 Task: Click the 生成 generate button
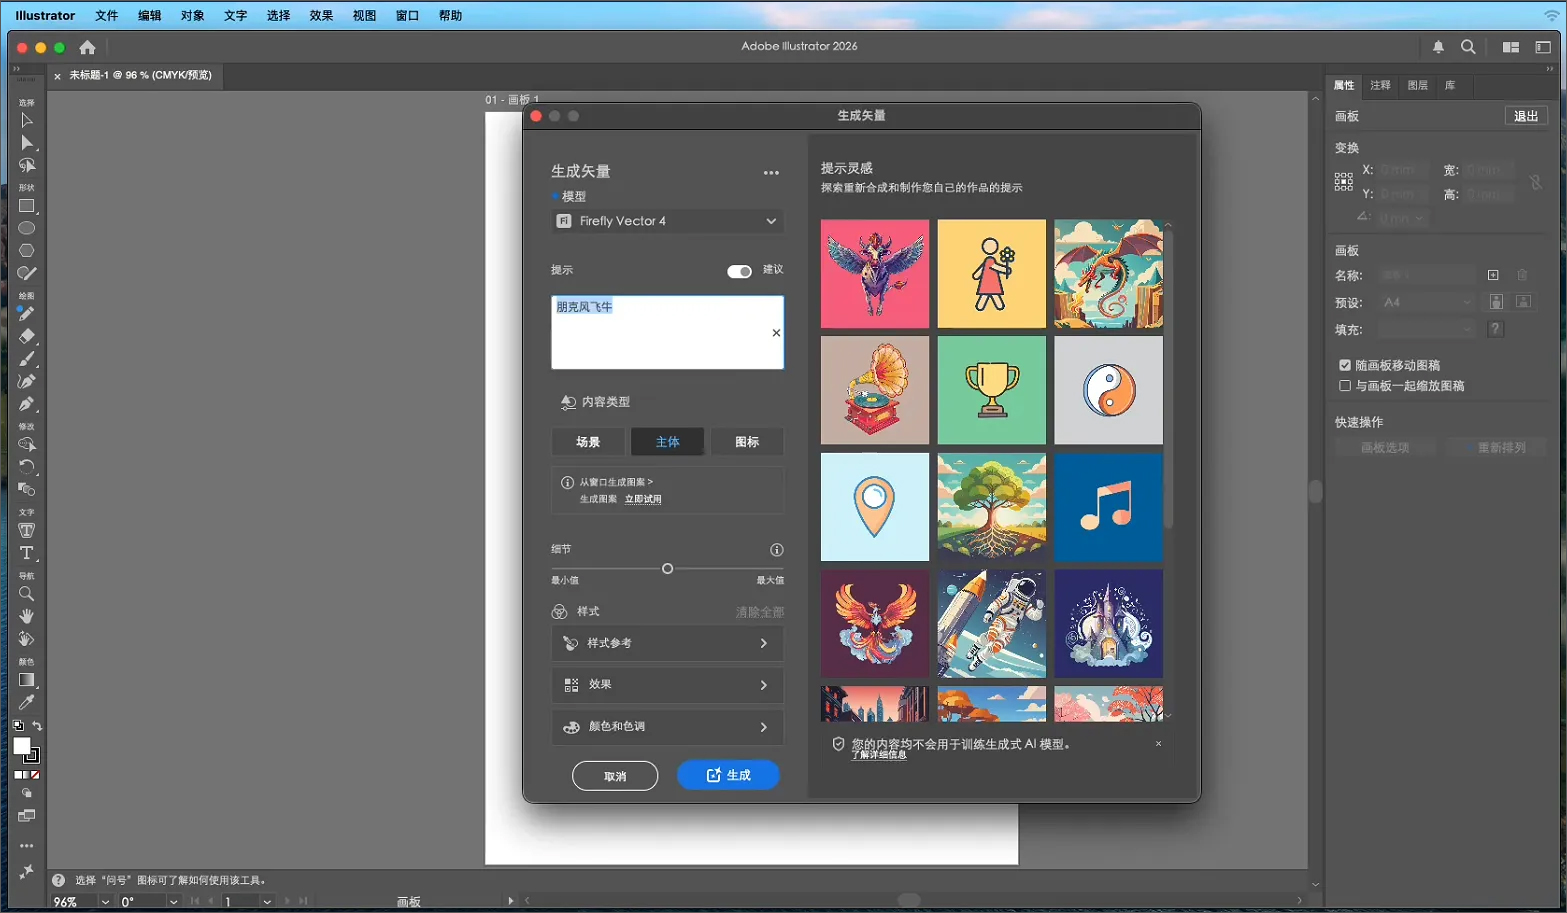pyautogui.click(x=728, y=775)
